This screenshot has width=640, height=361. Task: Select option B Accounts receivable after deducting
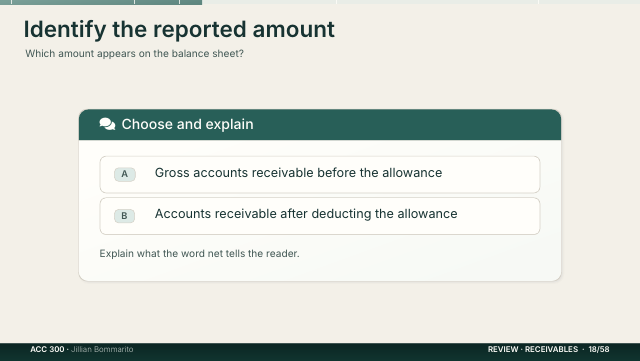click(320, 216)
